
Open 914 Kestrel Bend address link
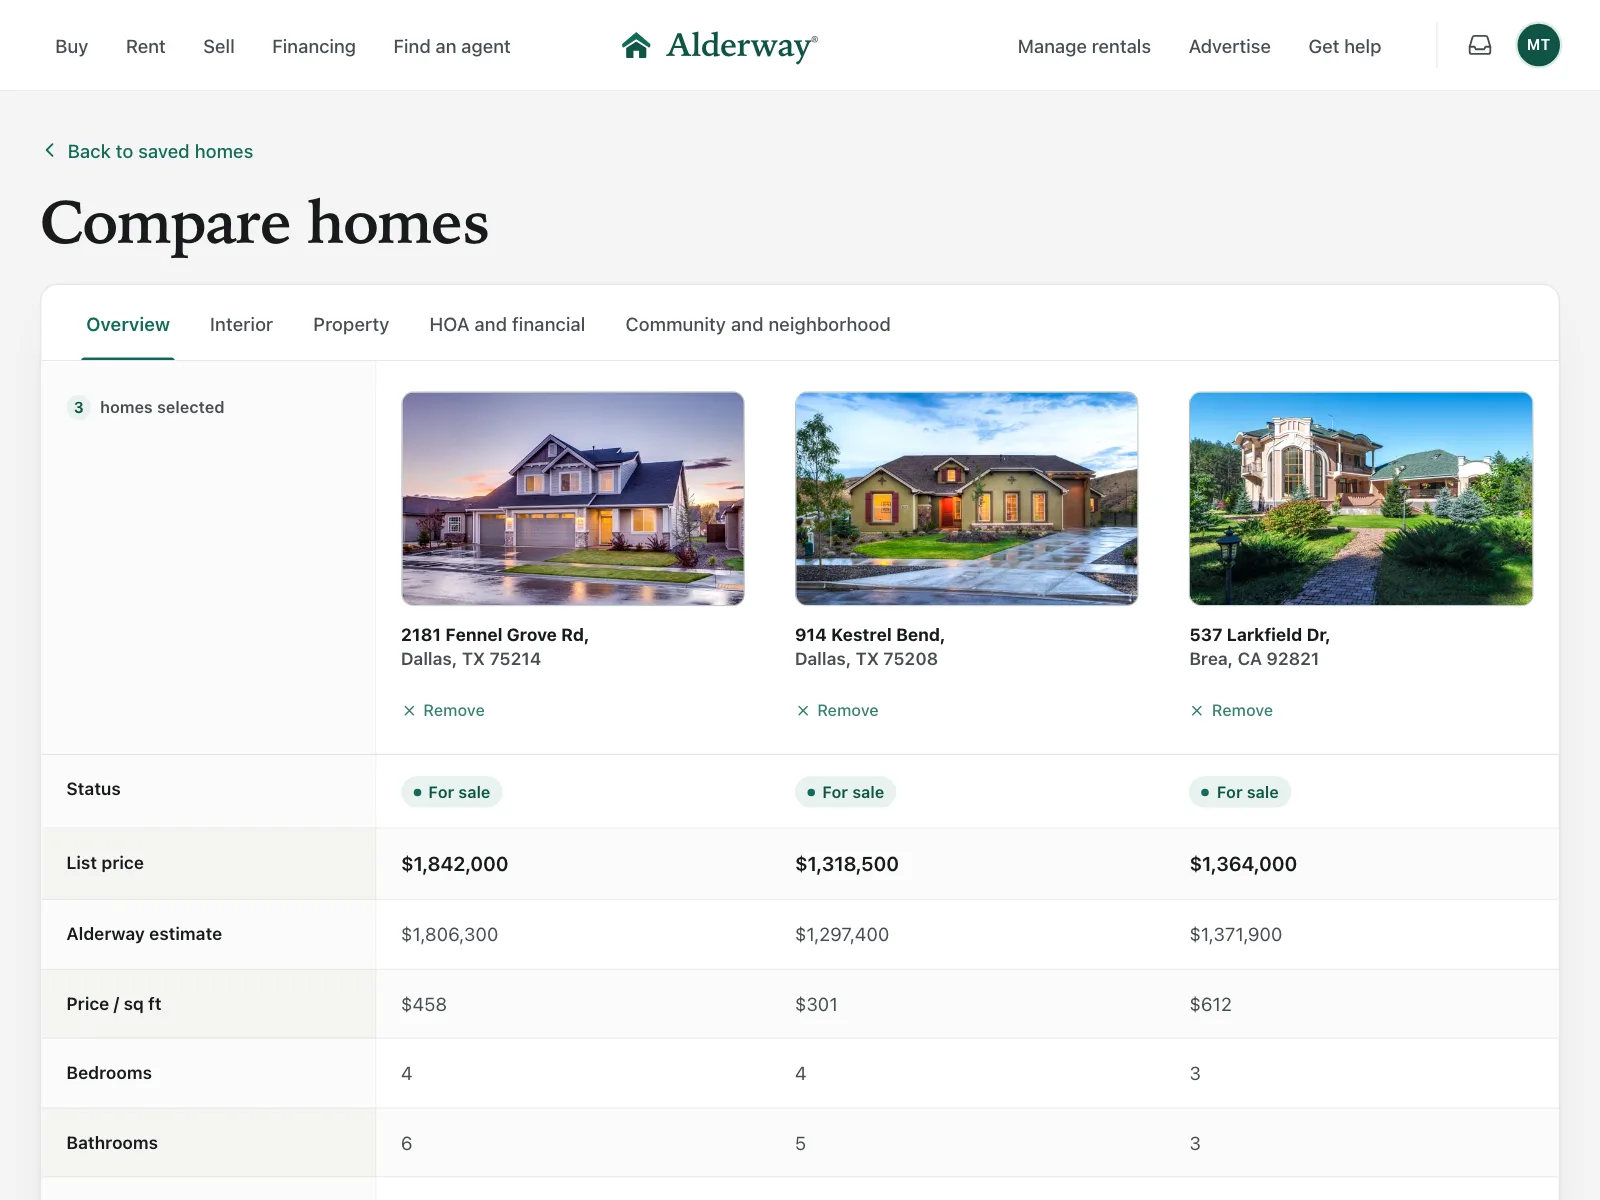870,646
